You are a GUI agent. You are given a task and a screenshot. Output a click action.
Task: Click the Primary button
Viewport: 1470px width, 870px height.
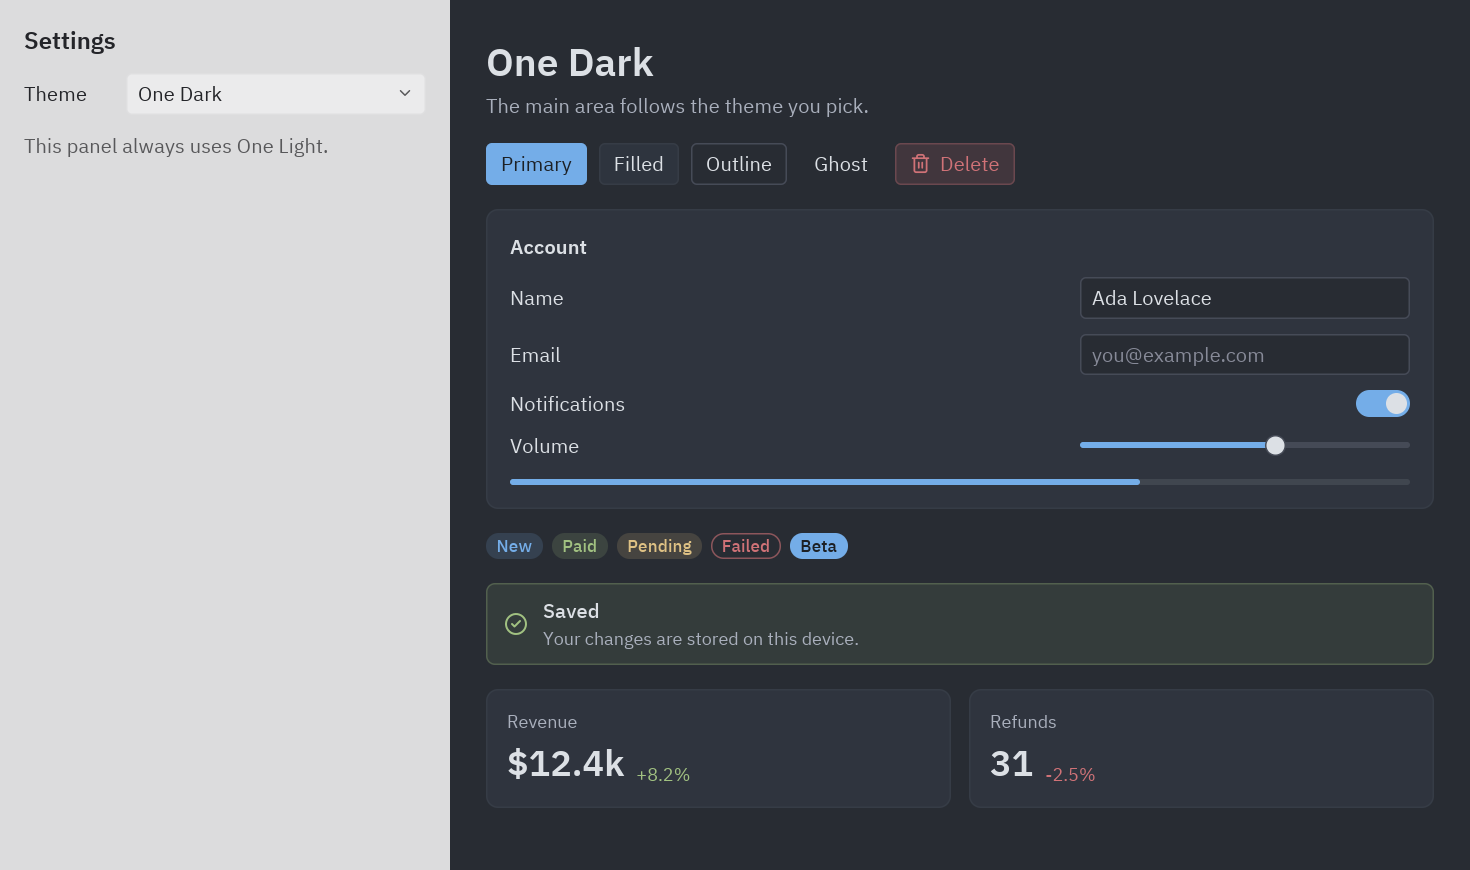click(536, 164)
